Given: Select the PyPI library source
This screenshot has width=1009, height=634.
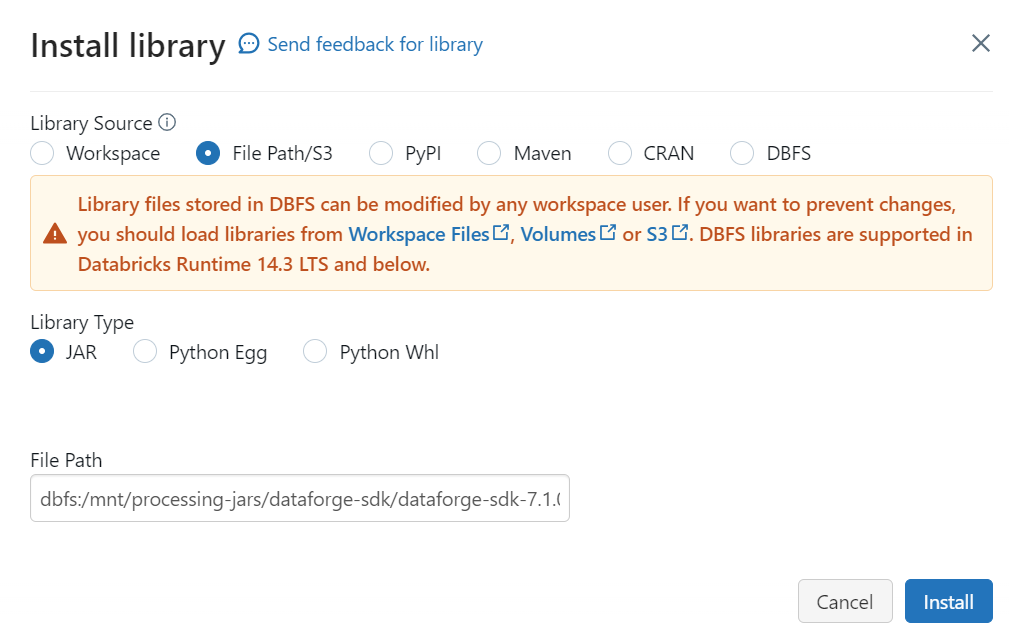Looking at the screenshot, I should (x=381, y=153).
